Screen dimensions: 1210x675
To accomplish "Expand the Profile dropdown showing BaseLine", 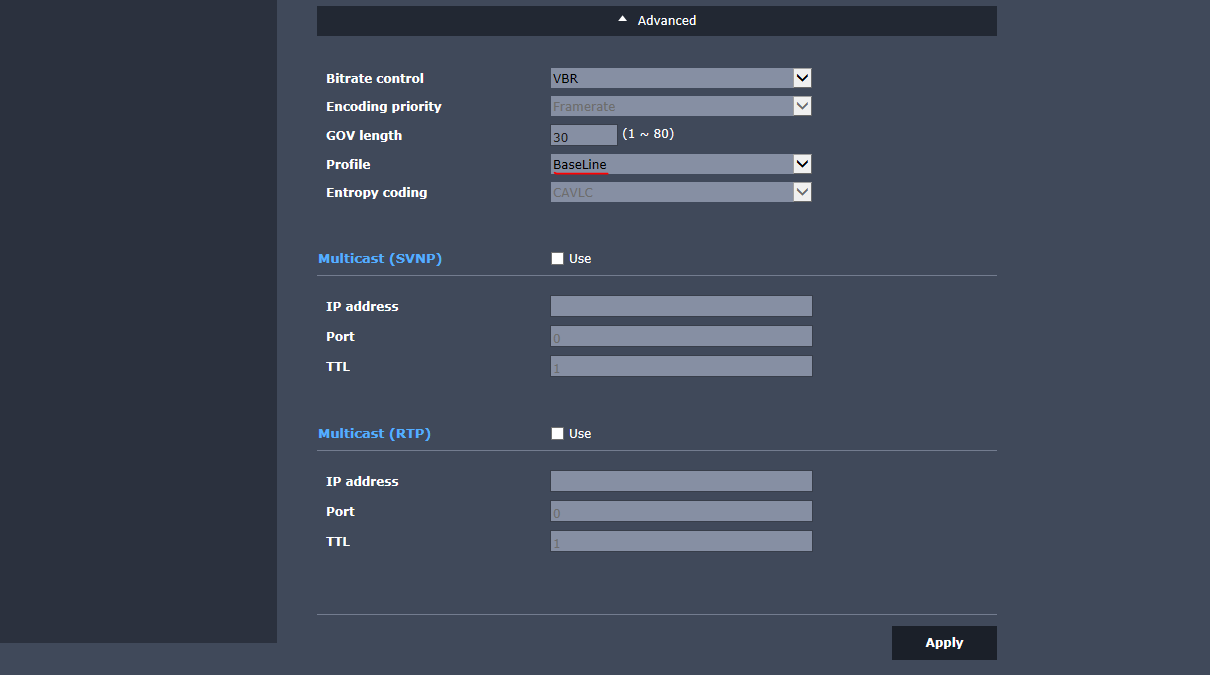I will coord(680,164).
